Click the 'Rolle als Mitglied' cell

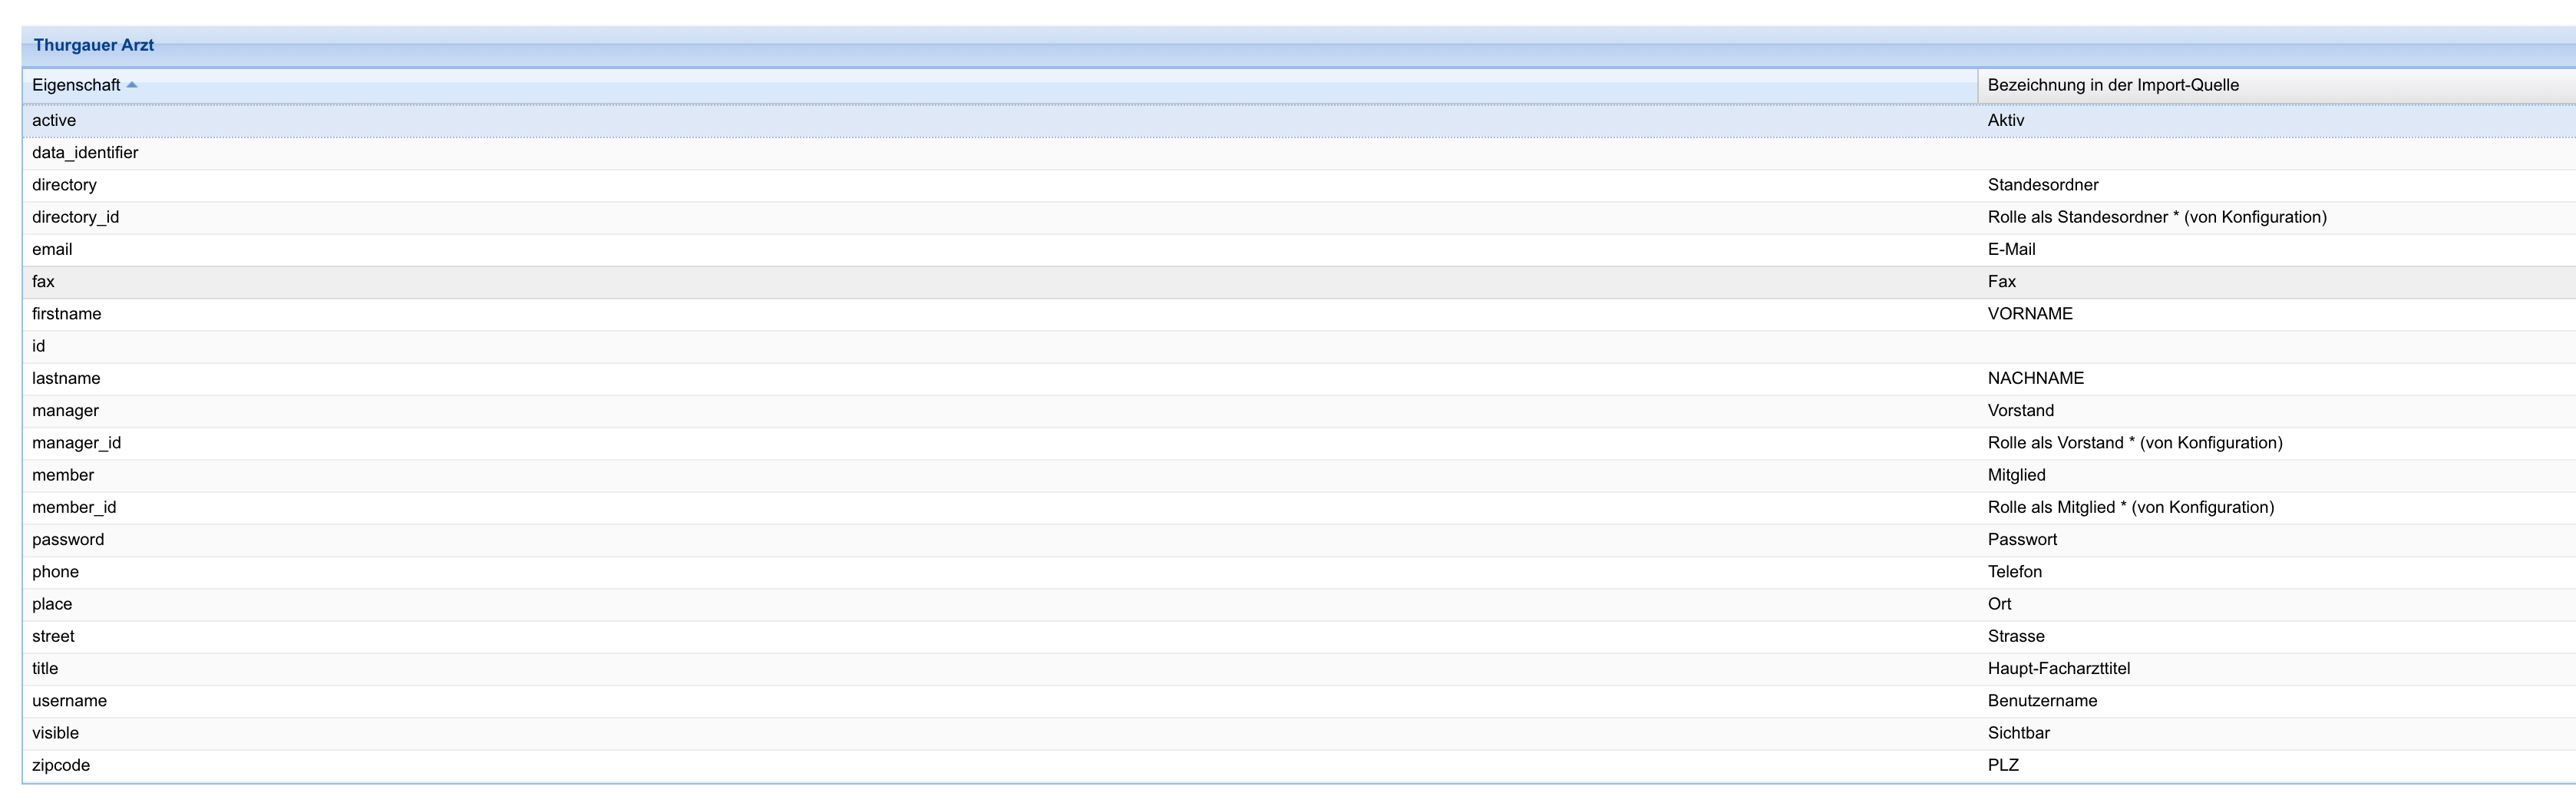2130,507
